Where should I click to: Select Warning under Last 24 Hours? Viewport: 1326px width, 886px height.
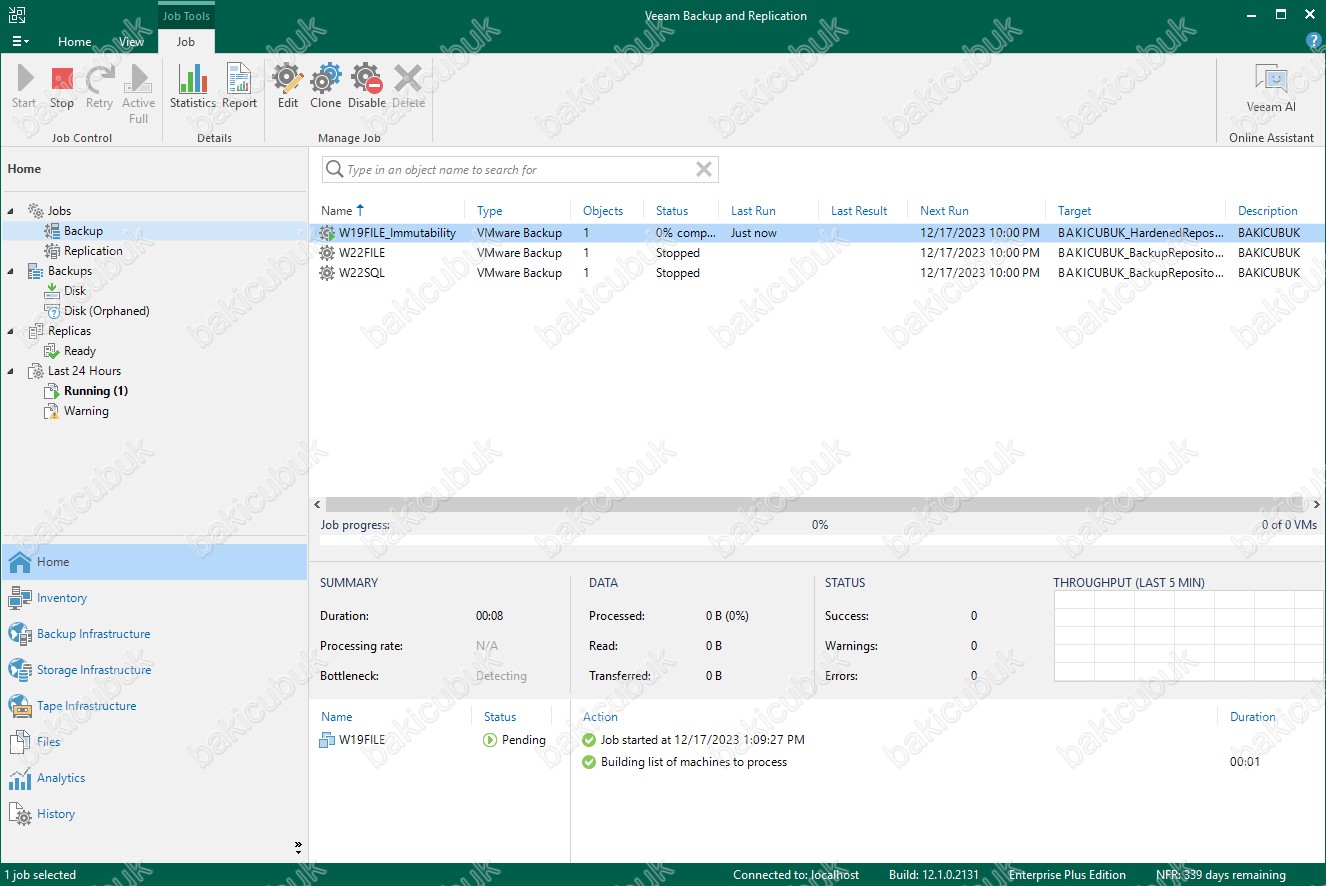coord(86,411)
